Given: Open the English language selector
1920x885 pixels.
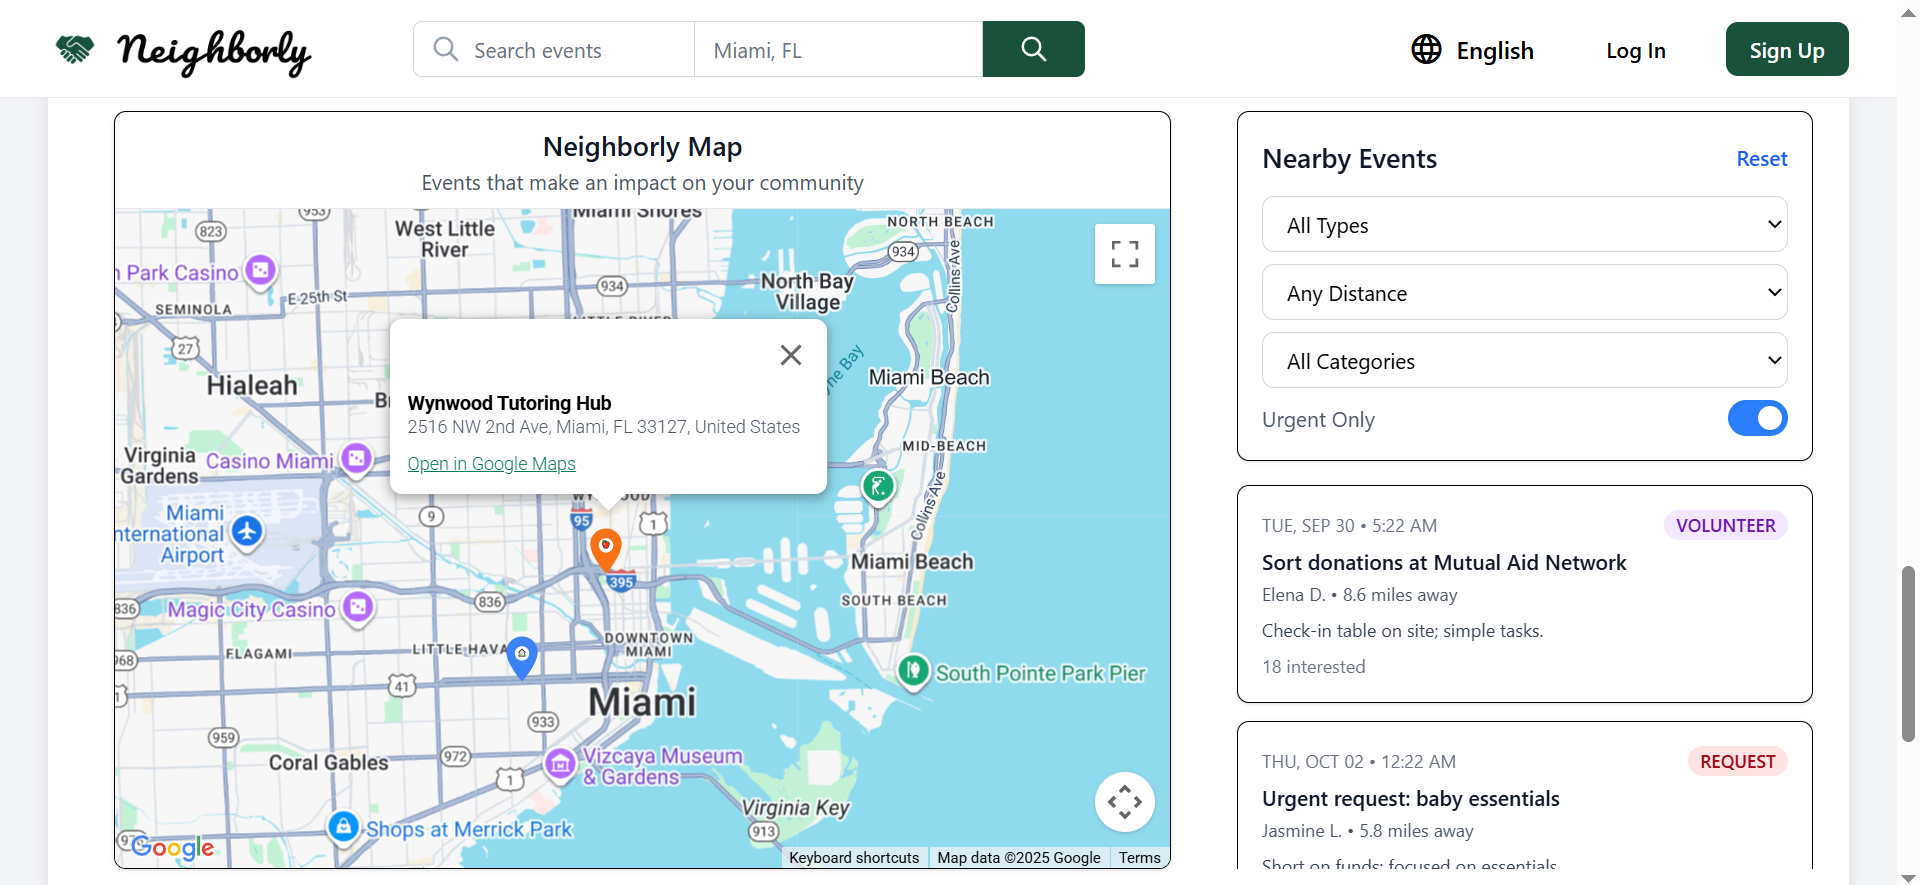Looking at the screenshot, I should click(1472, 50).
